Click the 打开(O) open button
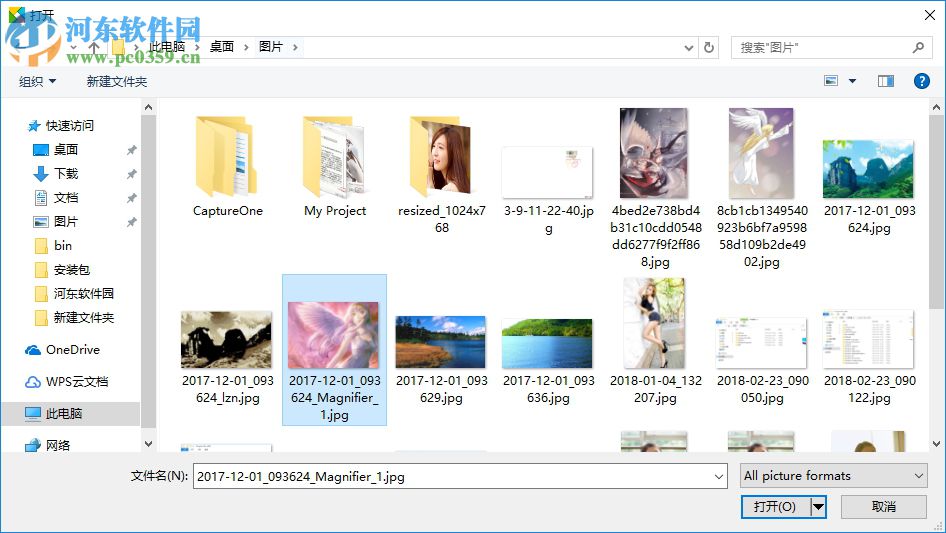 click(775, 506)
